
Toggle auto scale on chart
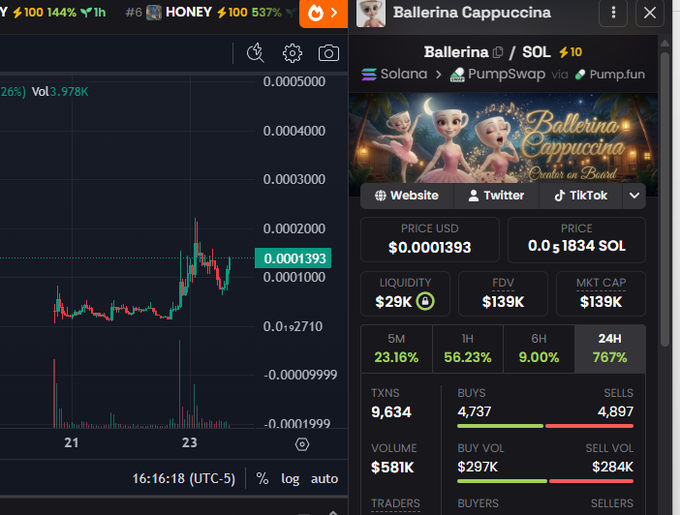[x=324, y=479]
